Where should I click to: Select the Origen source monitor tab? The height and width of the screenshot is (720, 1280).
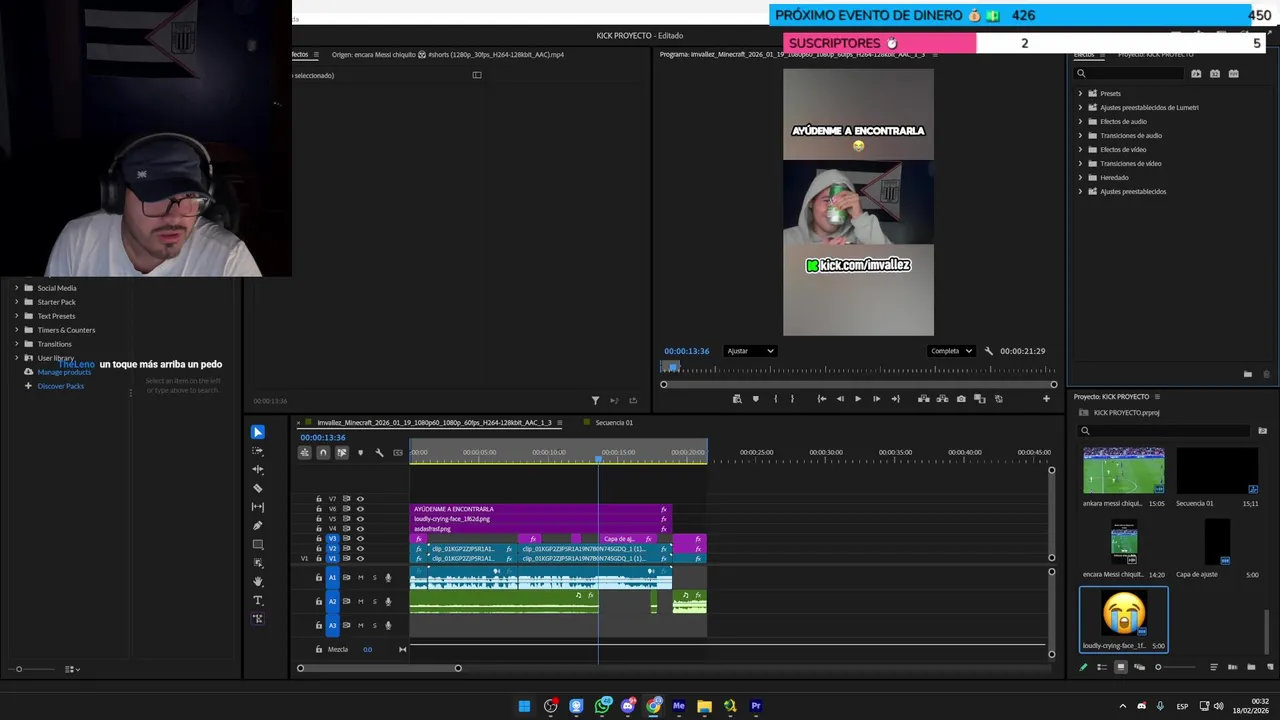click(x=448, y=55)
